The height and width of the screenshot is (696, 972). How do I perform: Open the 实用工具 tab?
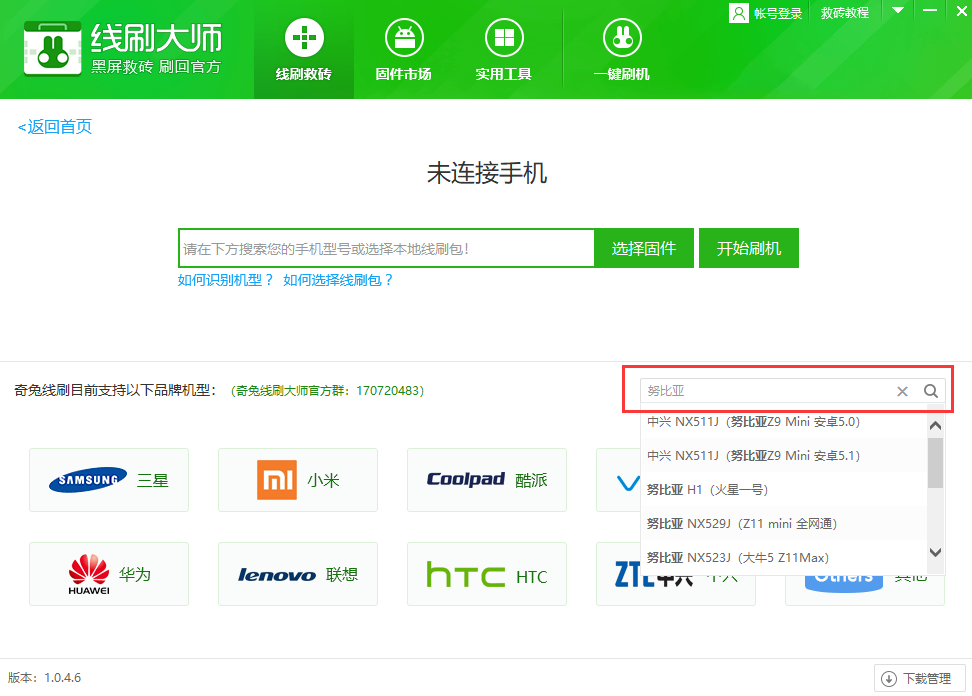click(503, 50)
